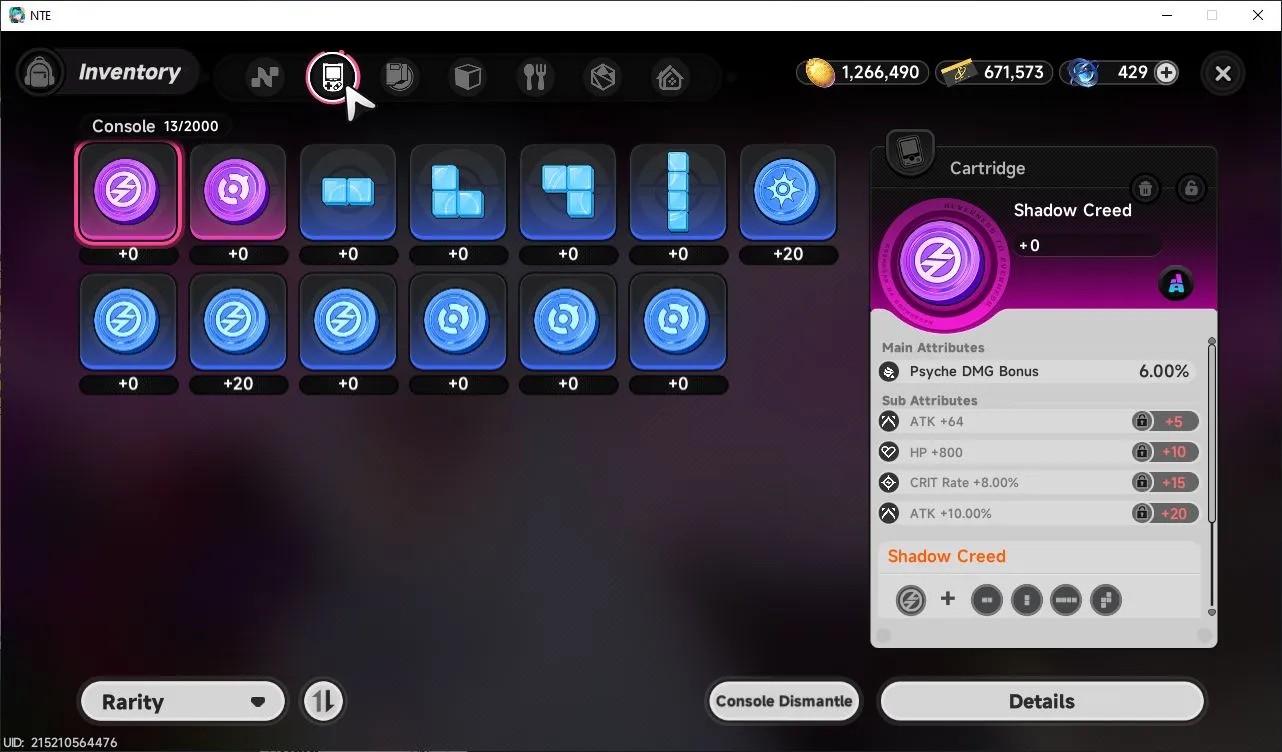Open the food utensils inventory tab
This screenshot has height=752, width=1282.
tap(535, 77)
